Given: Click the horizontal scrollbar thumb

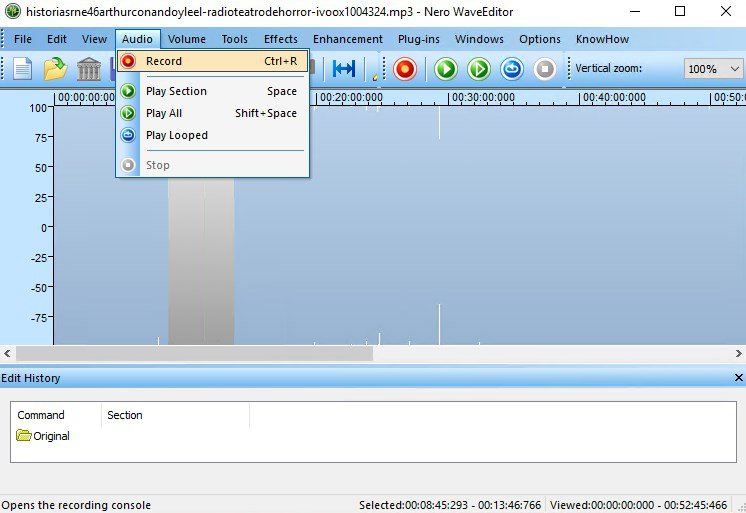Looking at the screenshot, I should [194, 354].
